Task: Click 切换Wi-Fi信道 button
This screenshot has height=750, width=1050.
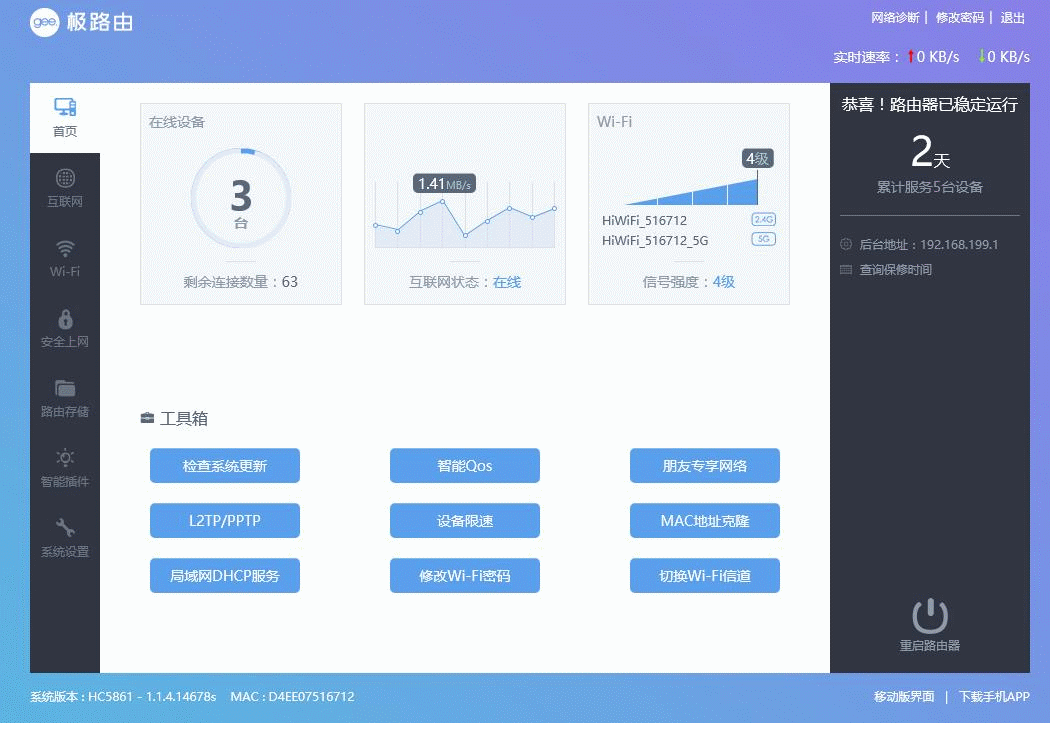Action: pyautogui.click(x=704, y=575)
